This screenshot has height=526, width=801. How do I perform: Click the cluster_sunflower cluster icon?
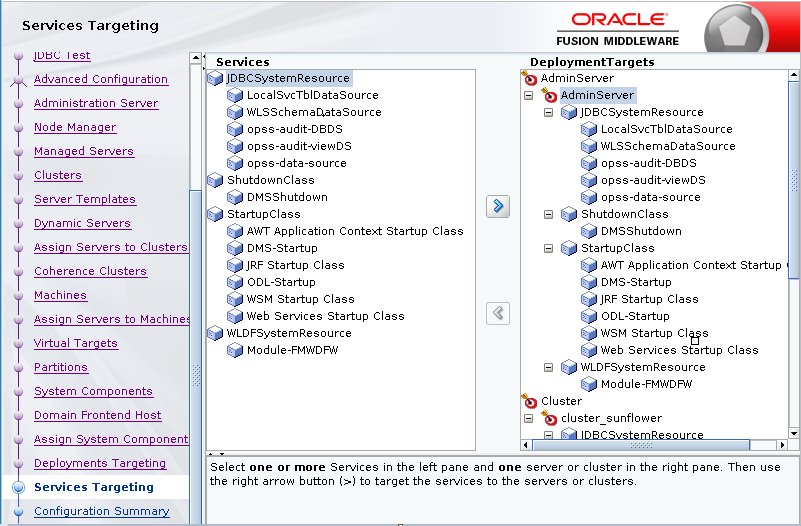[549, 418]
